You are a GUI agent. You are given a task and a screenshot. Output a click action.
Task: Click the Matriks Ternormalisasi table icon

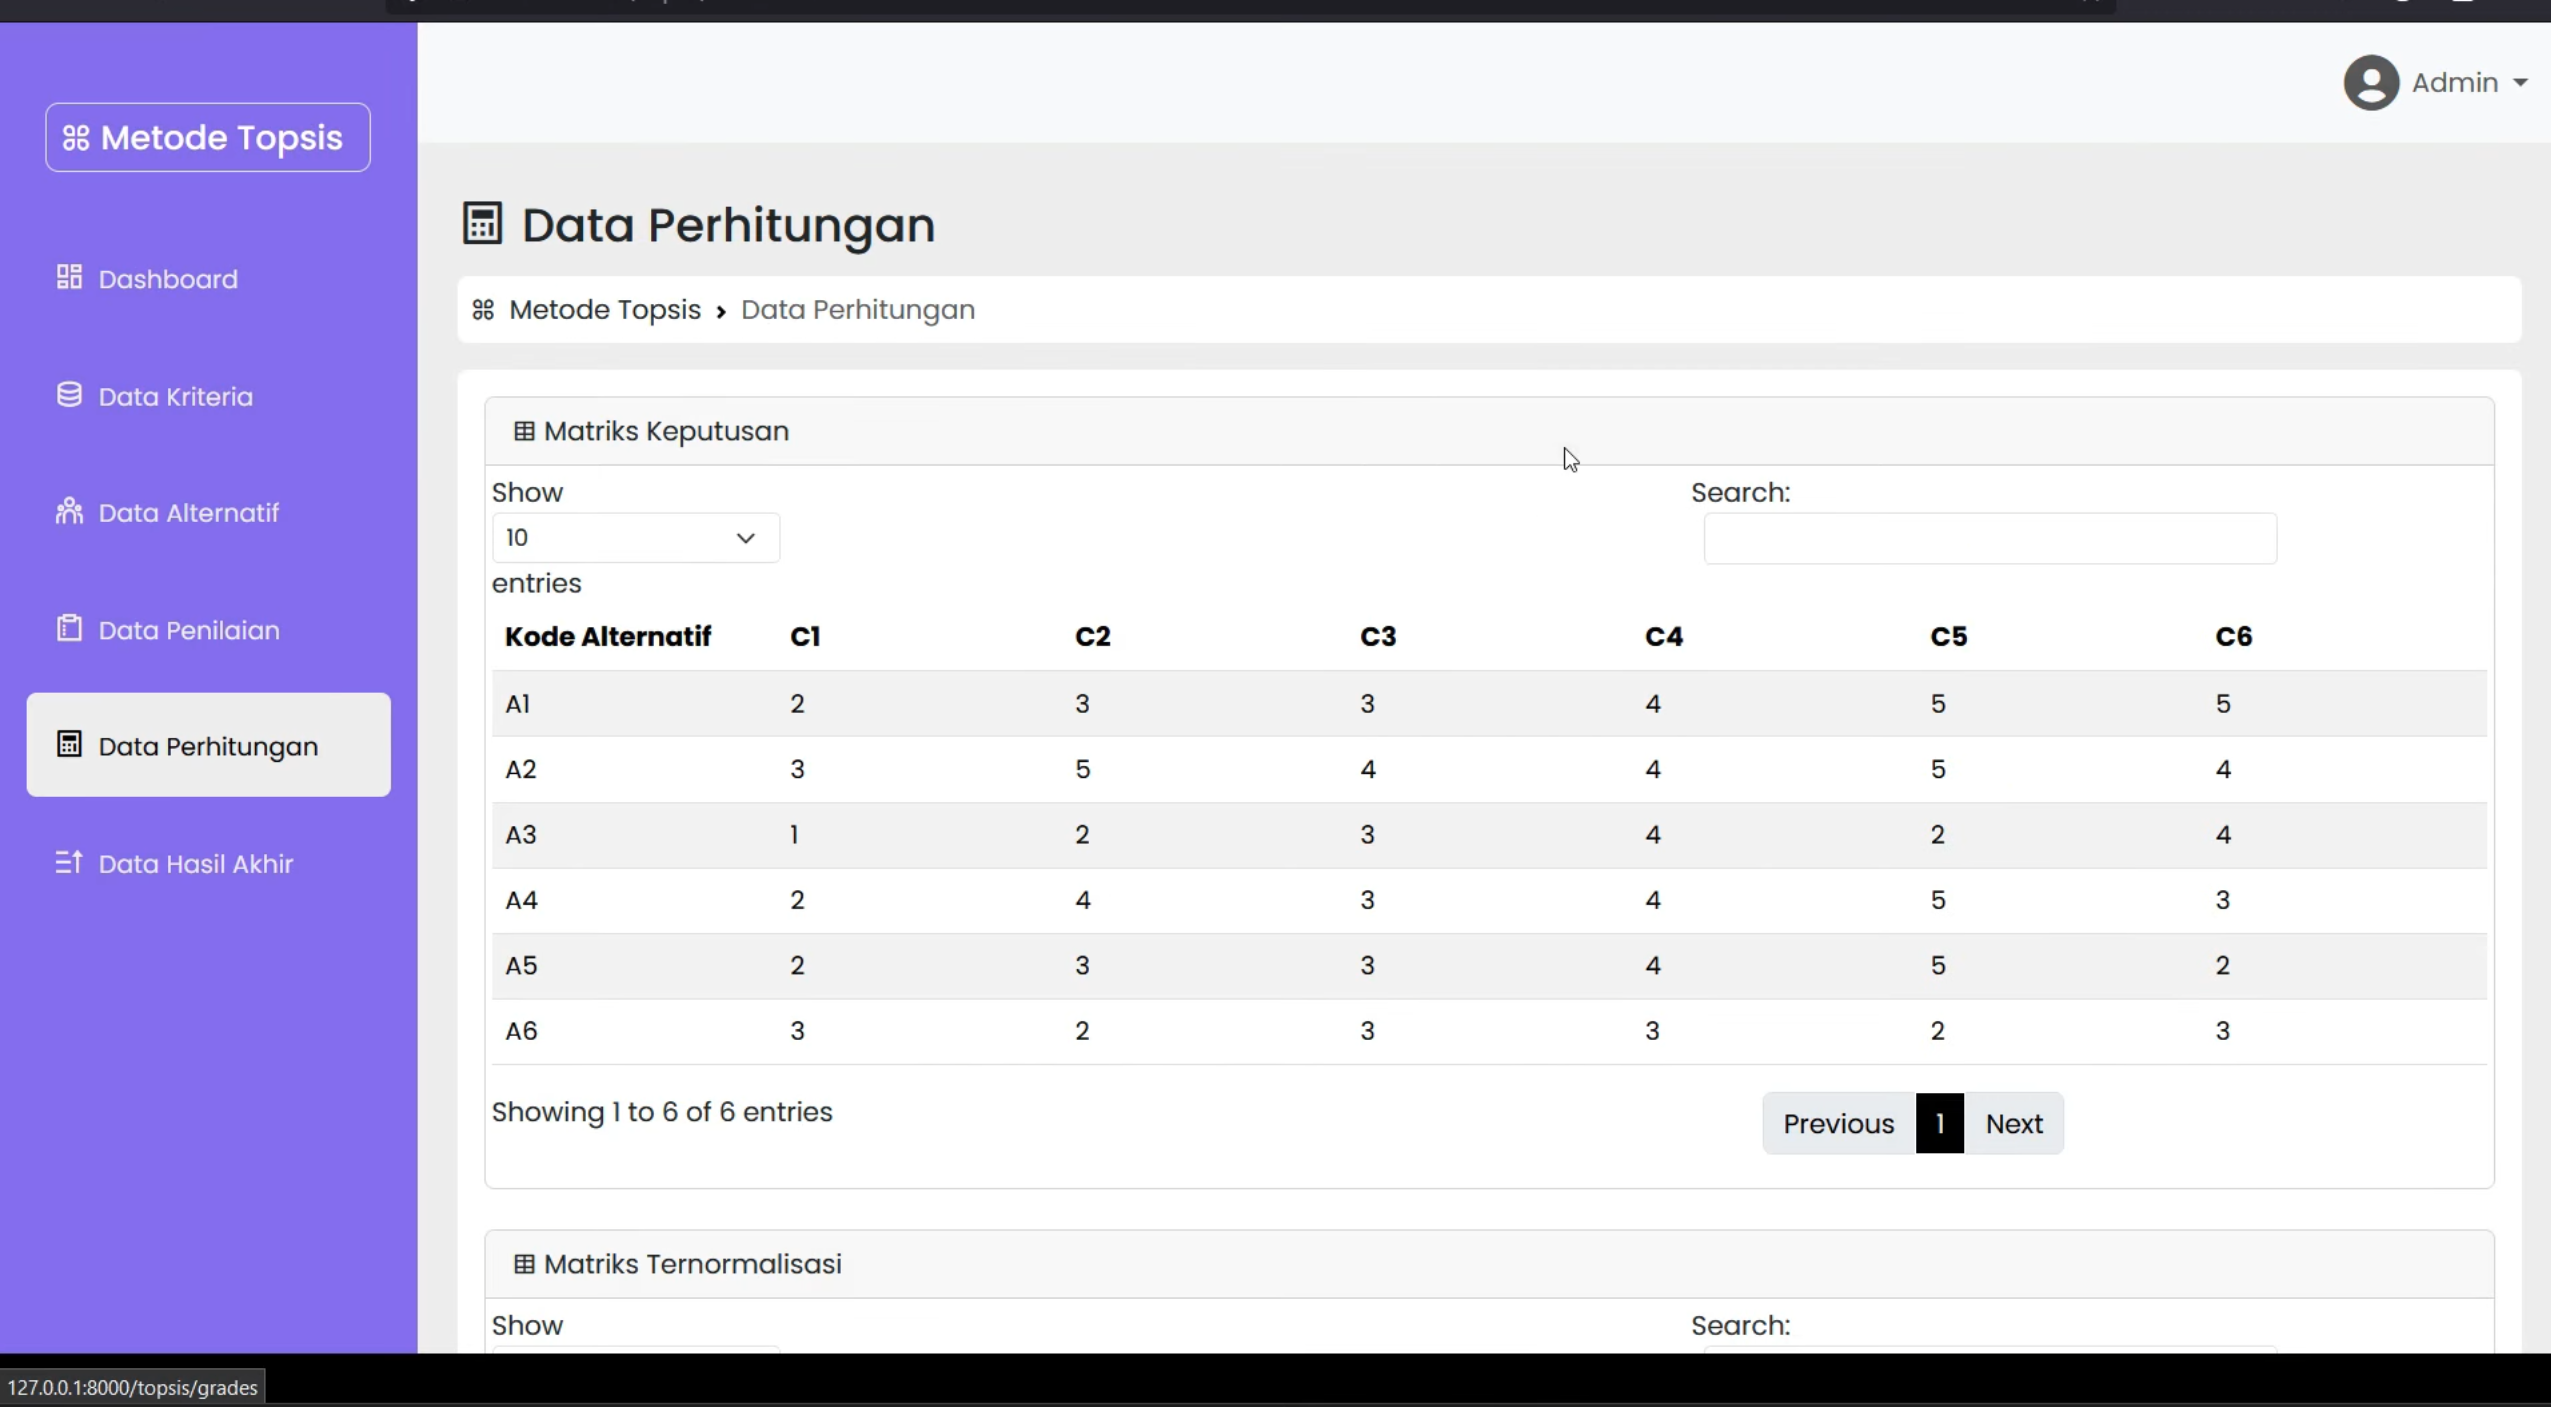coord(524,1264)
